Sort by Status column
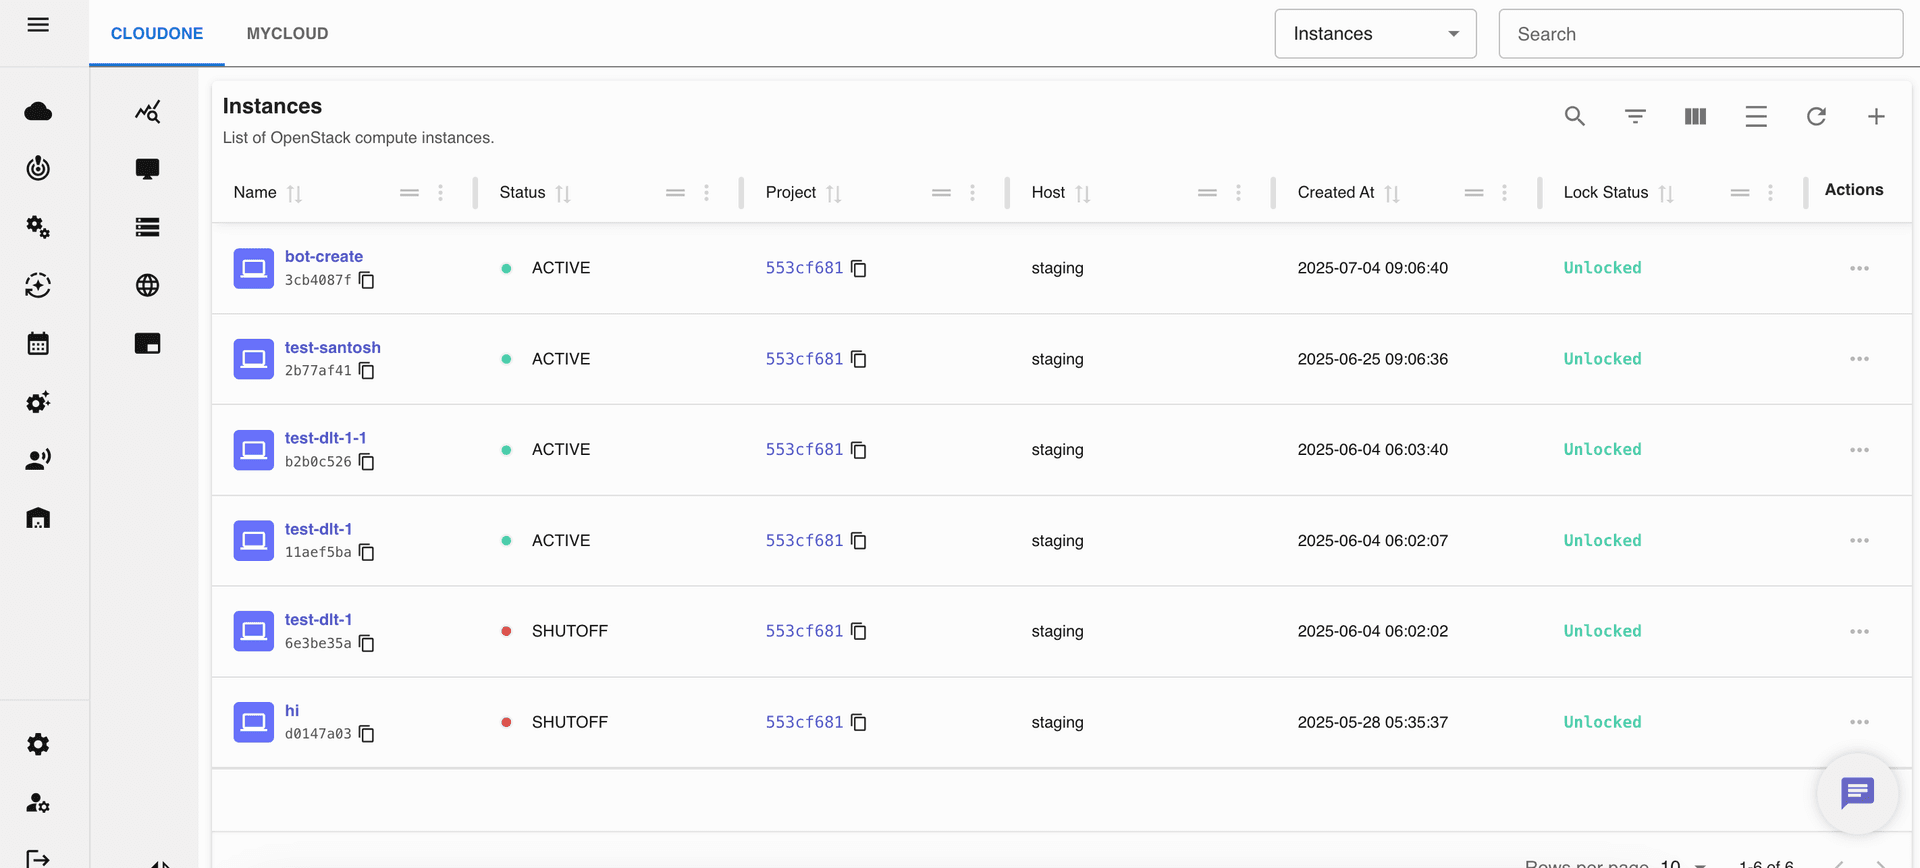Image resolution: width=1920 pixels, height=868 pixels. coord(563,193)
